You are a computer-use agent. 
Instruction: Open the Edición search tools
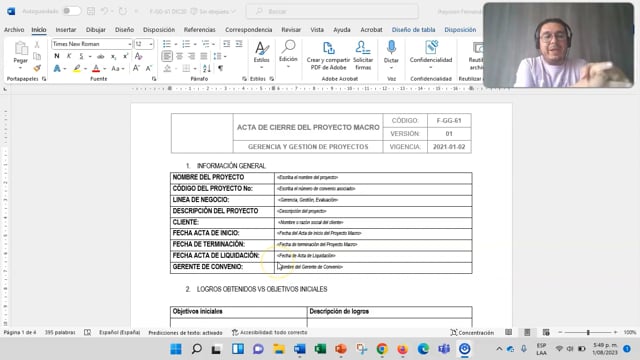tap(288, 53)
